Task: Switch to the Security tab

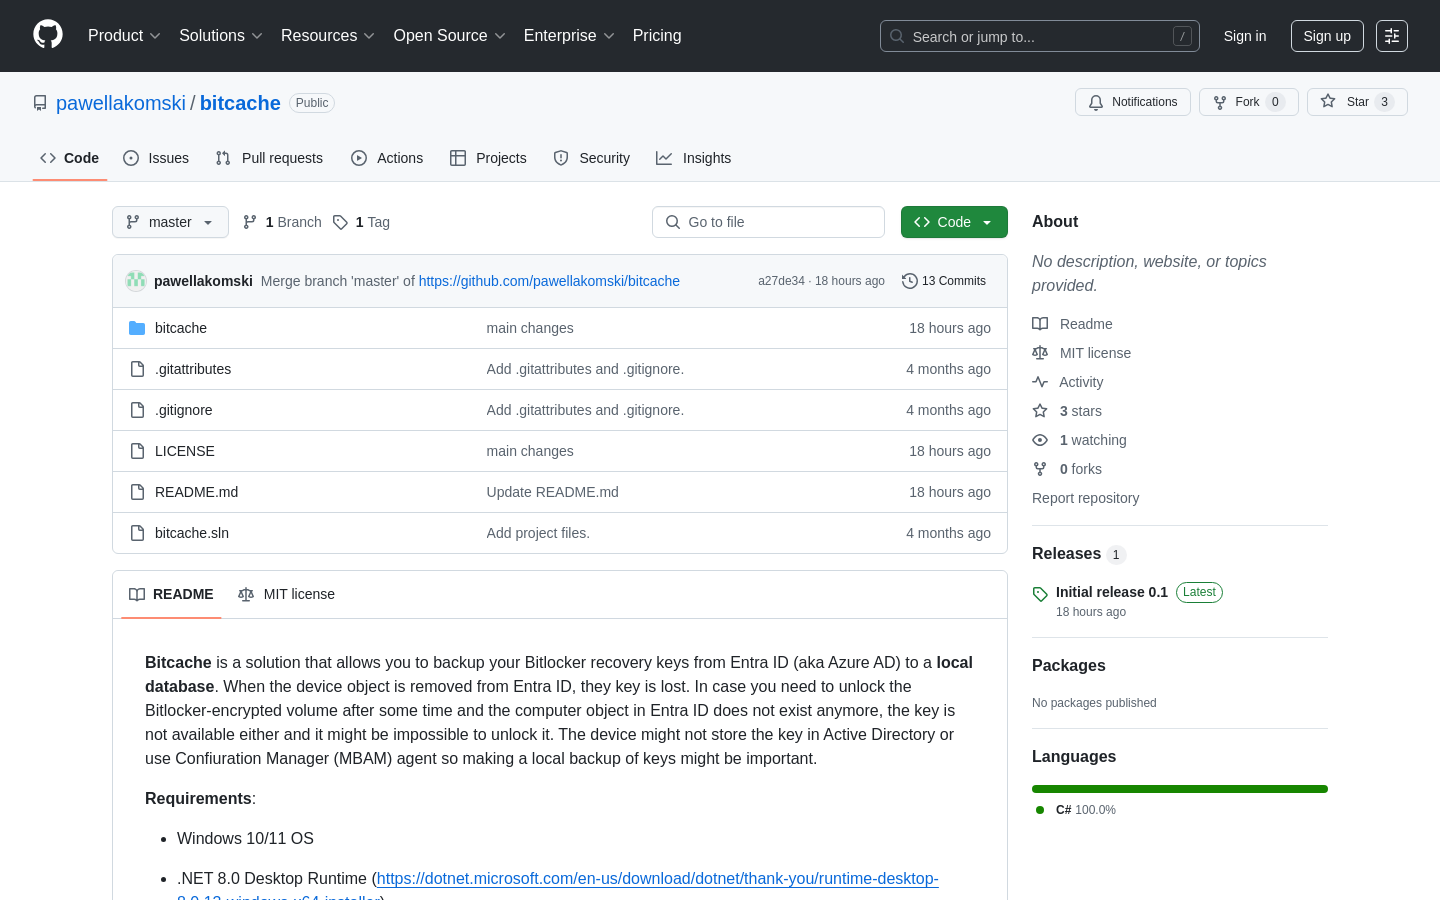Action: 592,158
